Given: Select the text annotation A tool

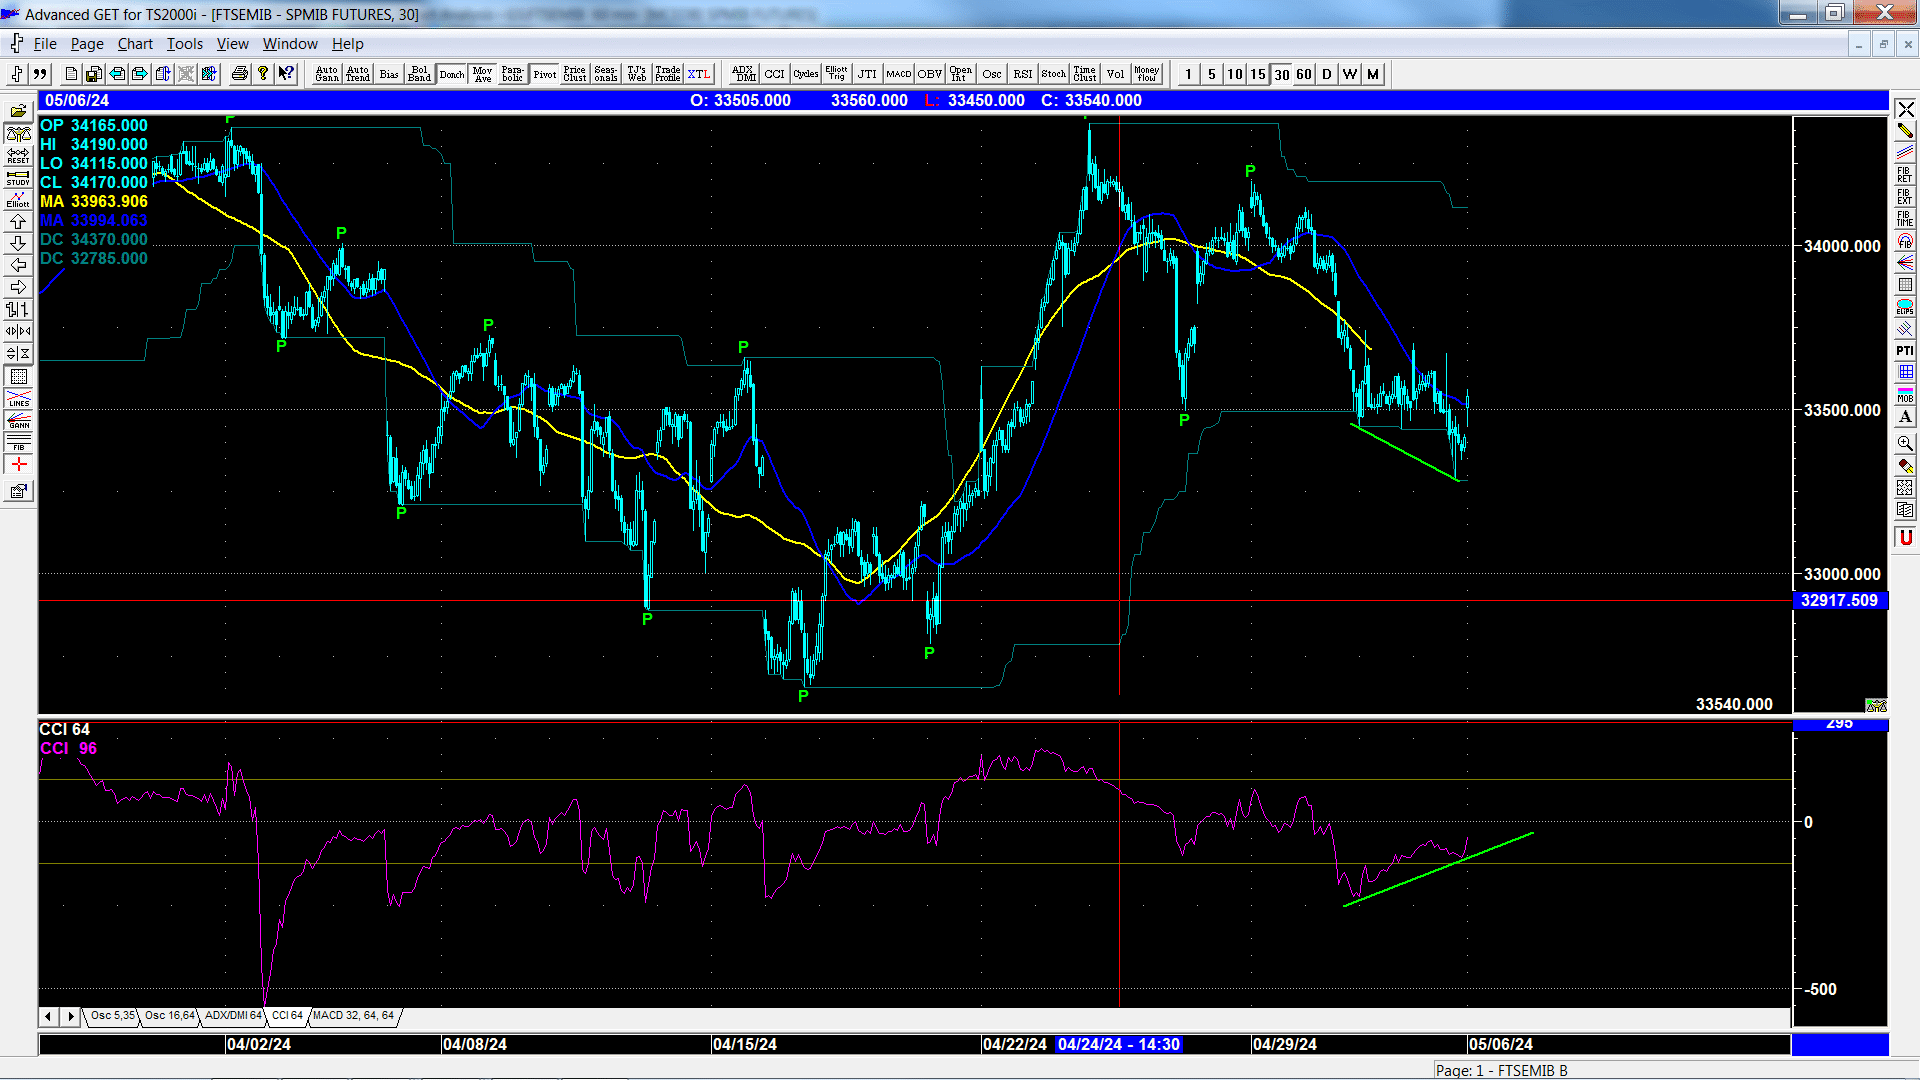Looking at the screenshot, I should click(1905, 416).
